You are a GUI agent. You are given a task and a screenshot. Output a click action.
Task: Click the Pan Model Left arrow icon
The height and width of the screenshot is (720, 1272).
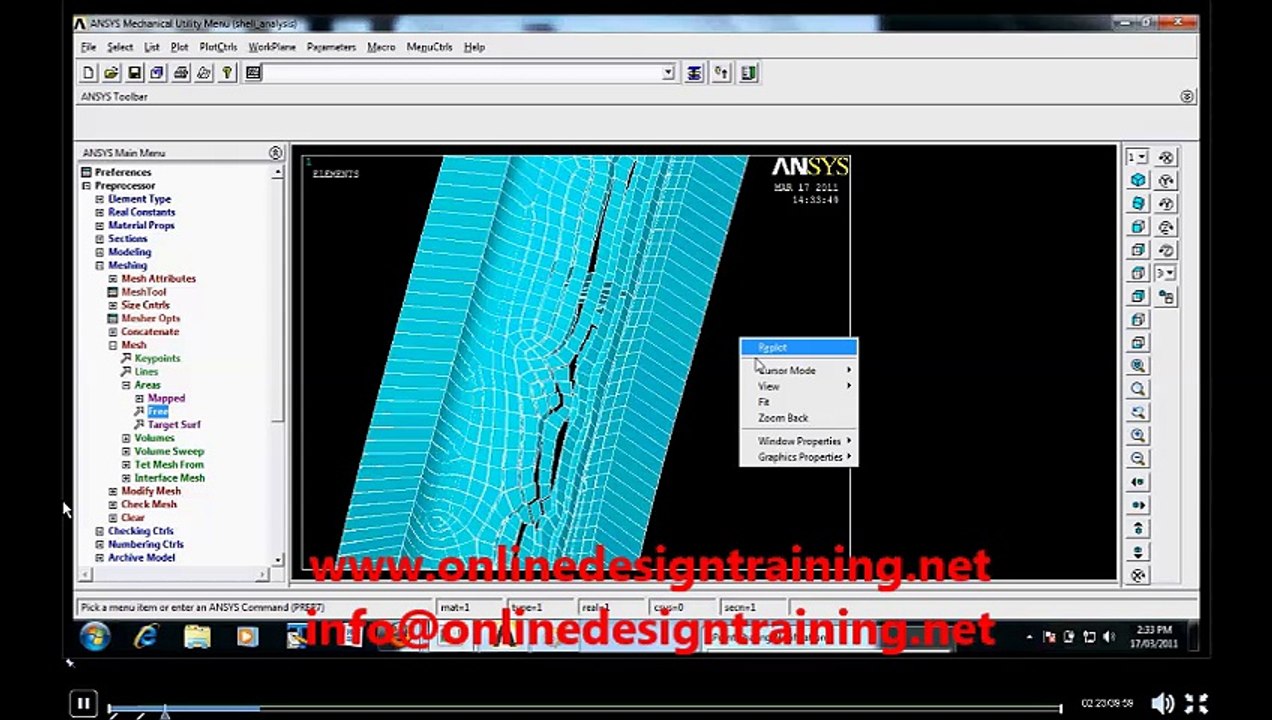coord(1138,482)
